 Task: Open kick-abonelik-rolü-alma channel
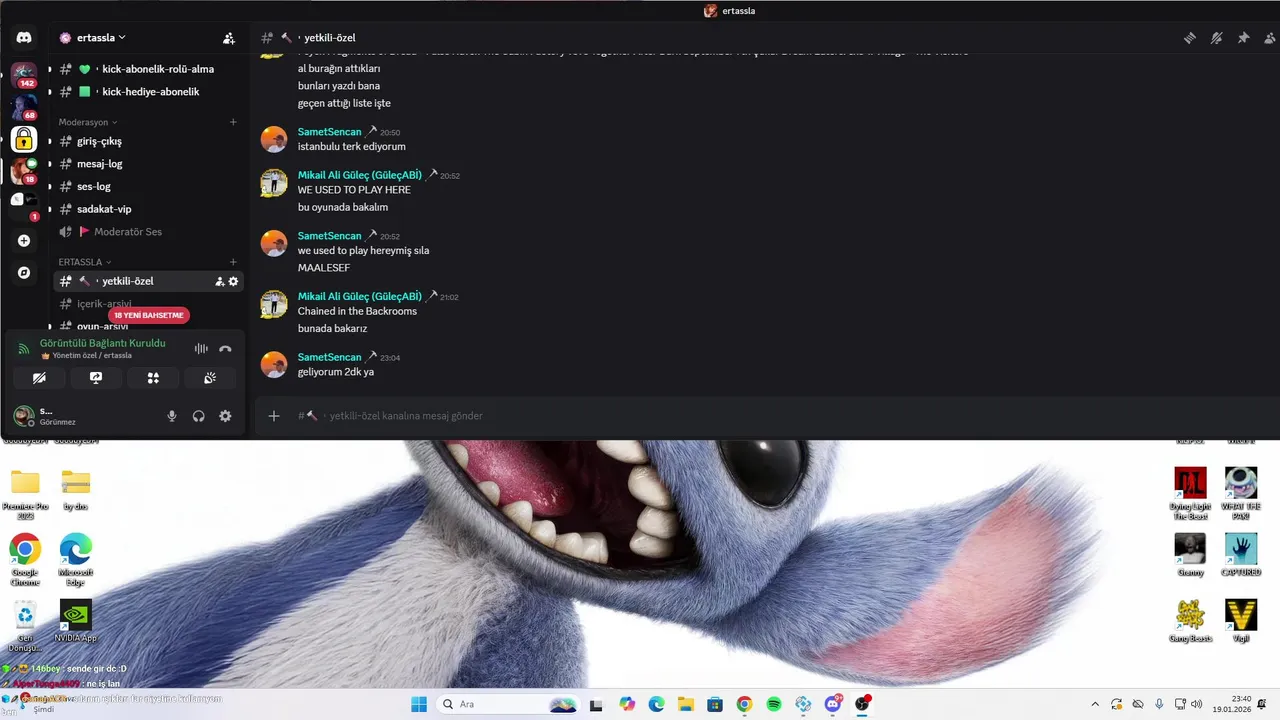(148, 69)
